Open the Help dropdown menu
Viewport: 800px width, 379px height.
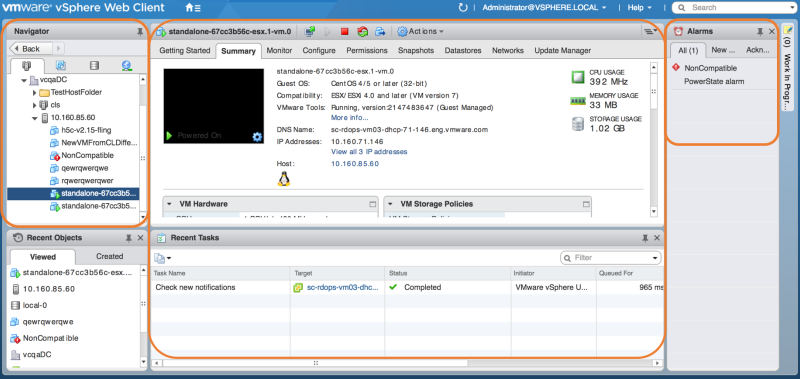click(640, 8)
